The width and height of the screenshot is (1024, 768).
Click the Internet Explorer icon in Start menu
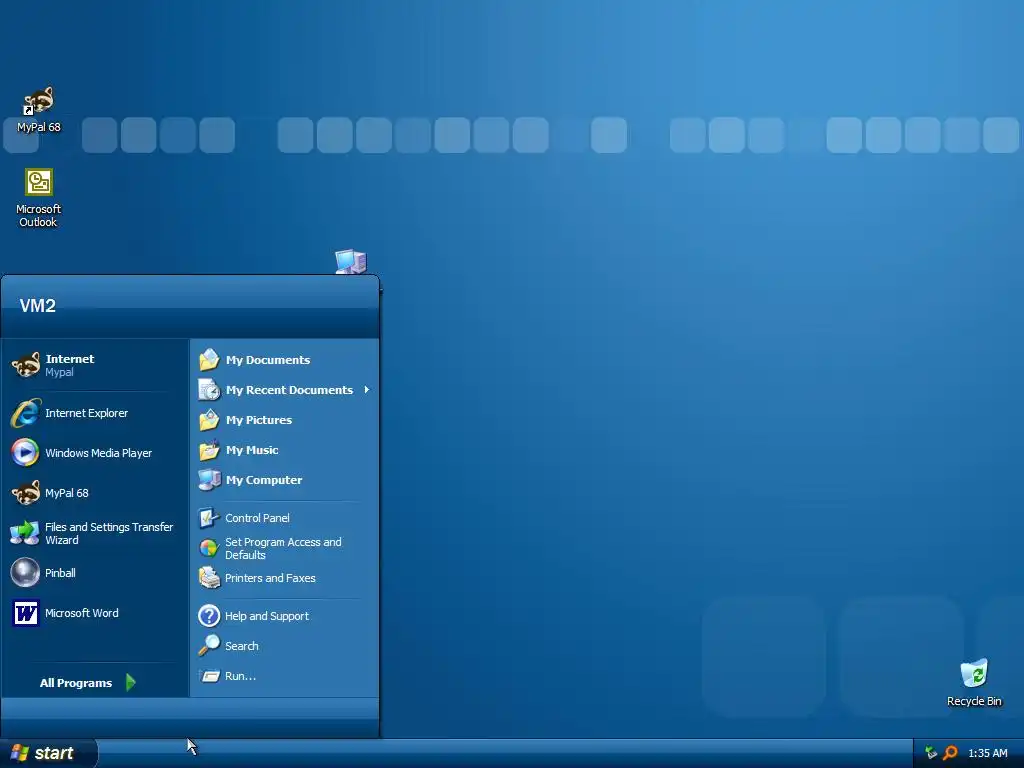(x=25, y=413)
